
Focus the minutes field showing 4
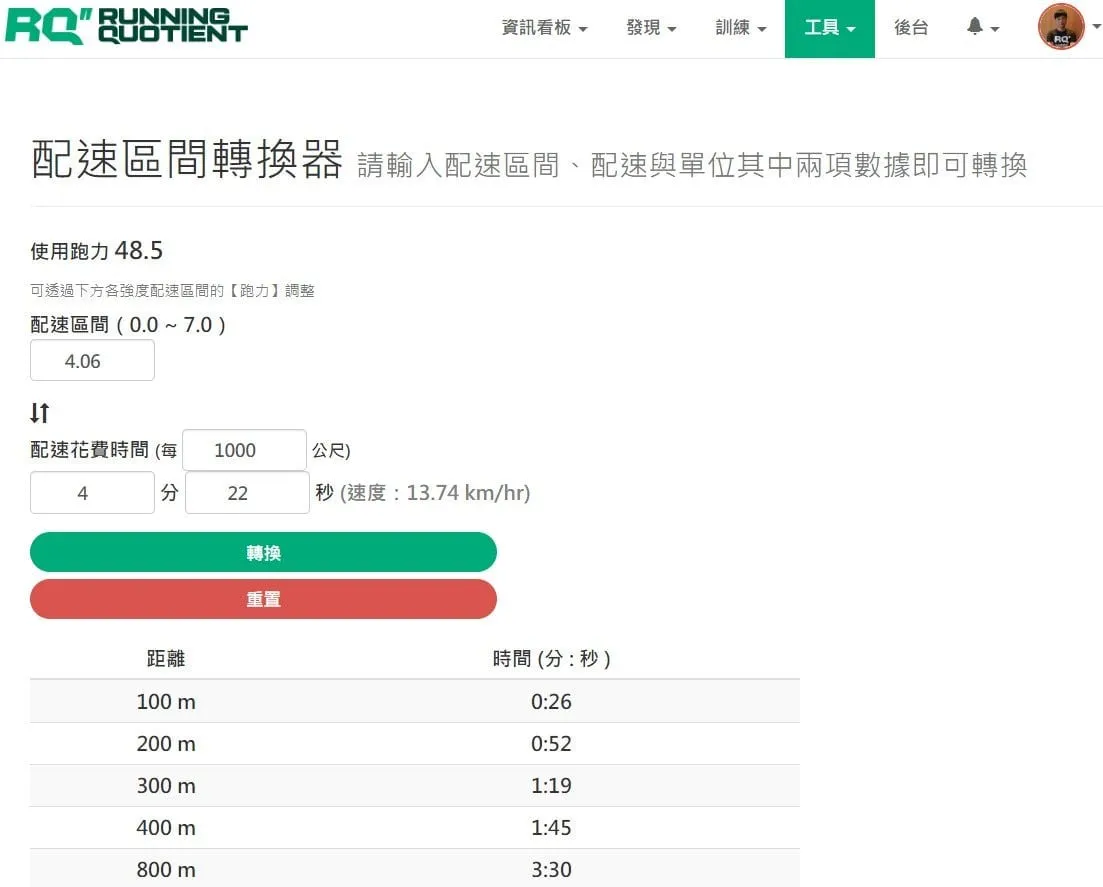coord(92,492)
